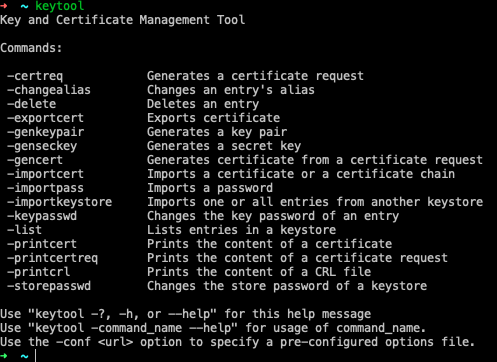
Task: Click 'Exports certificate' description
Action: (x=213, y=118)
